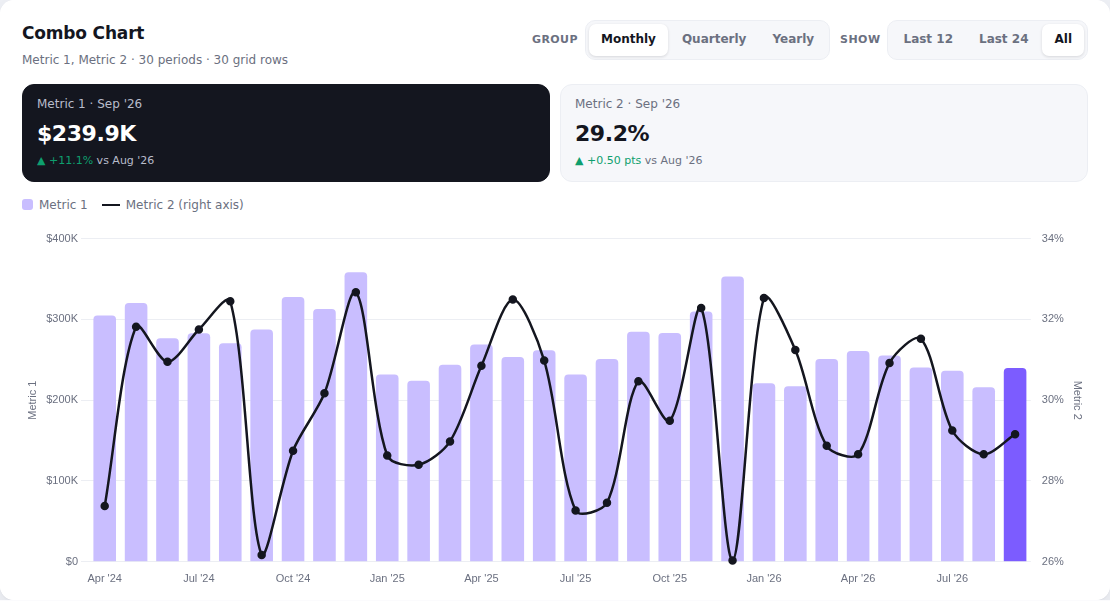This screenshot has width=1110, height=601.
Task: Click the black Metric 2 legend line marker
Action: [x=111, y=205]
